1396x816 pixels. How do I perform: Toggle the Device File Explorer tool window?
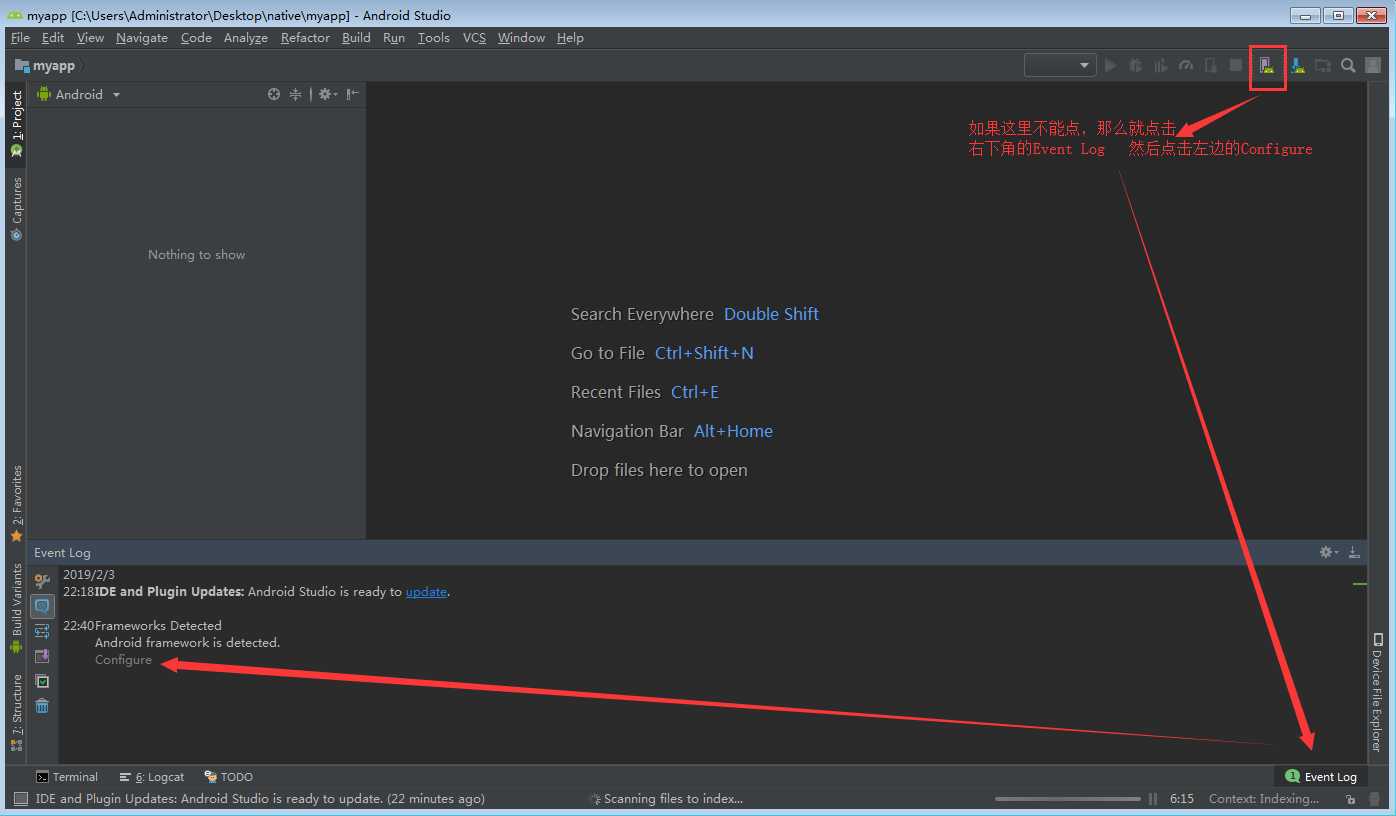[x=1377, y=692]
